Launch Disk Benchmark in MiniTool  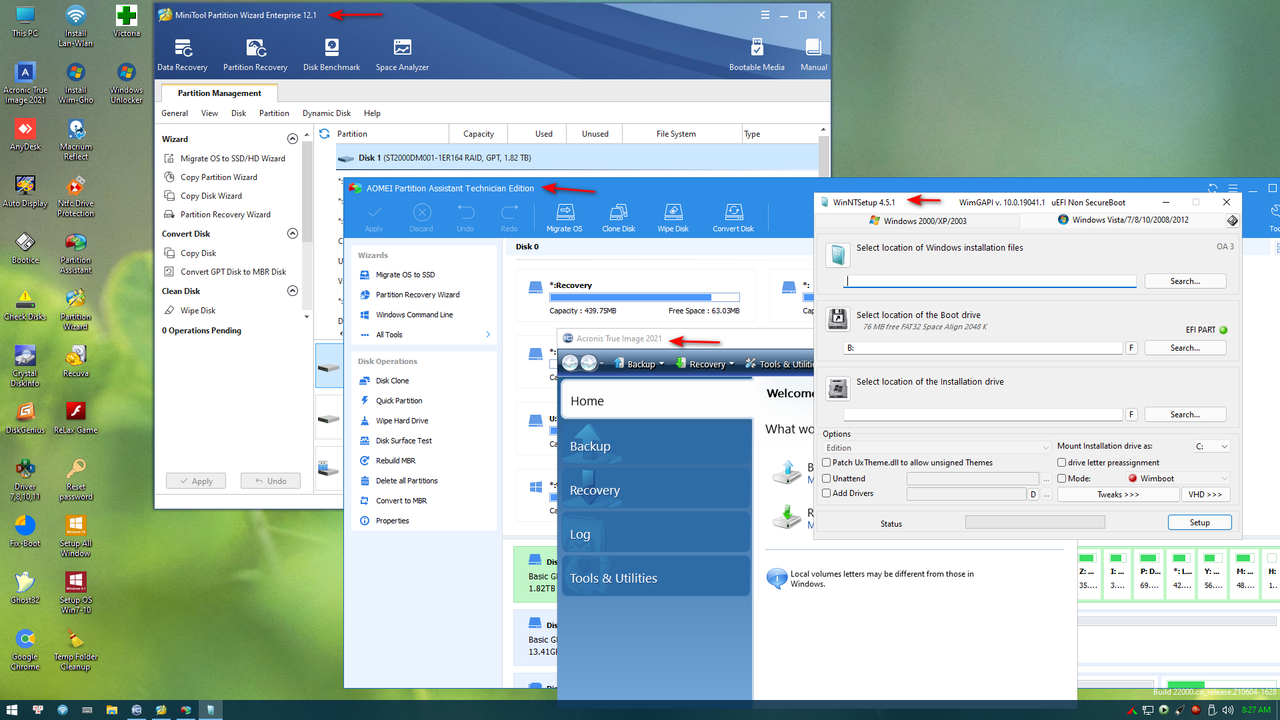pos(331,55)
